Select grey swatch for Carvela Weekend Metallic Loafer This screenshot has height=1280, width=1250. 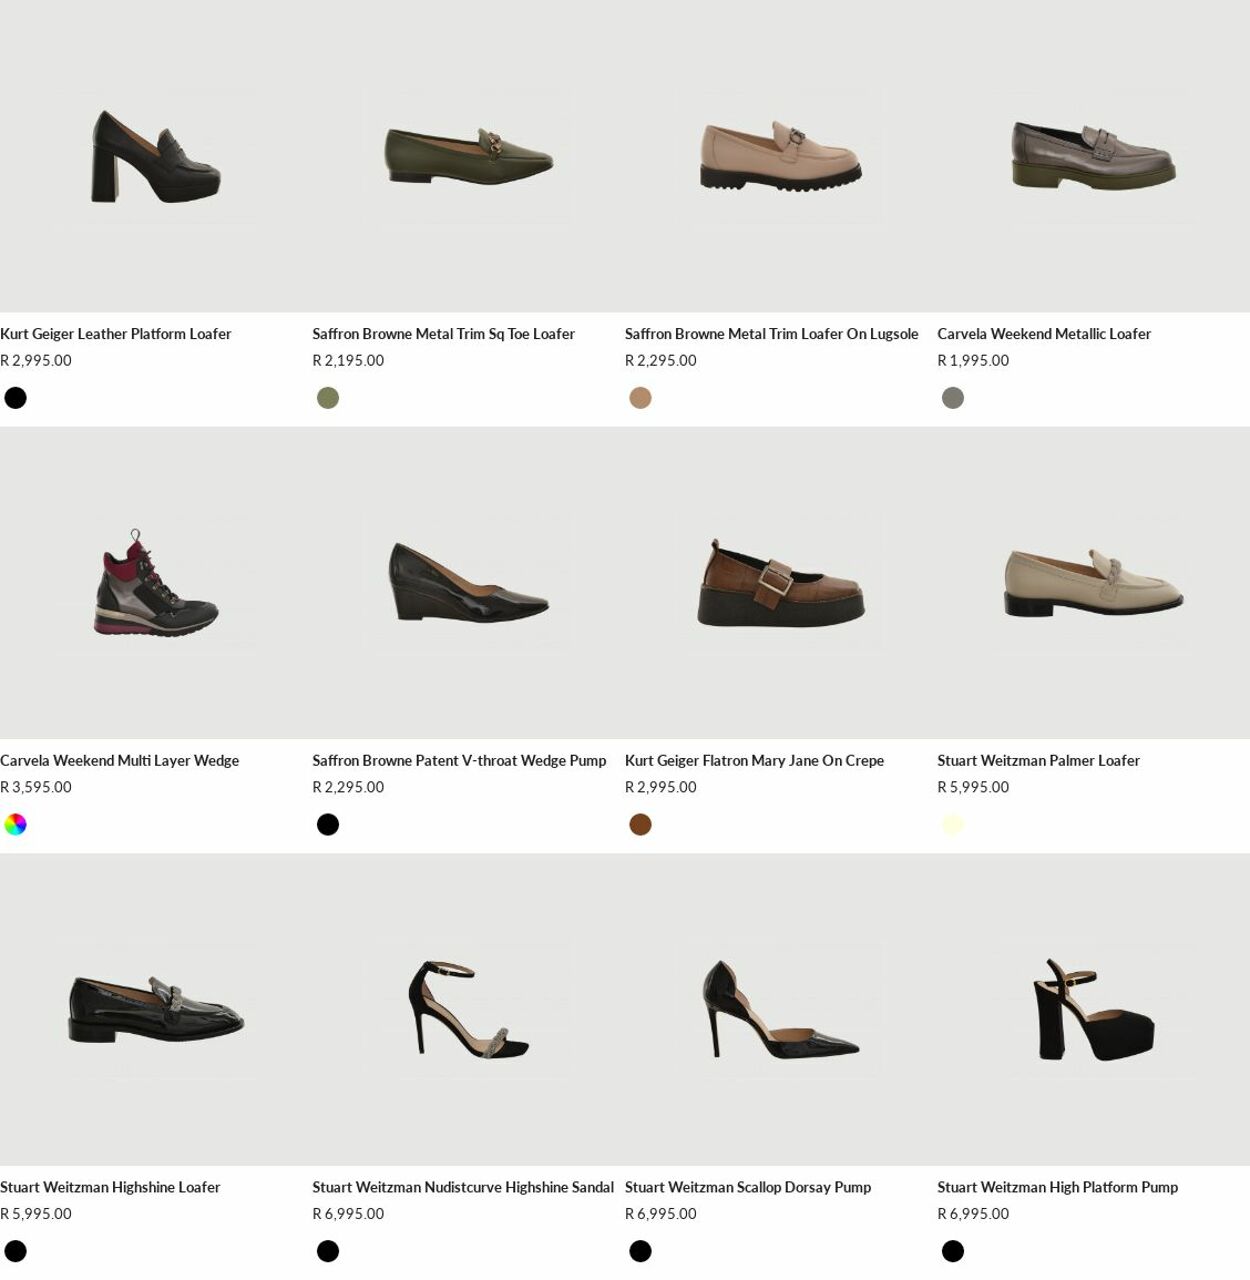click(953, 398)
